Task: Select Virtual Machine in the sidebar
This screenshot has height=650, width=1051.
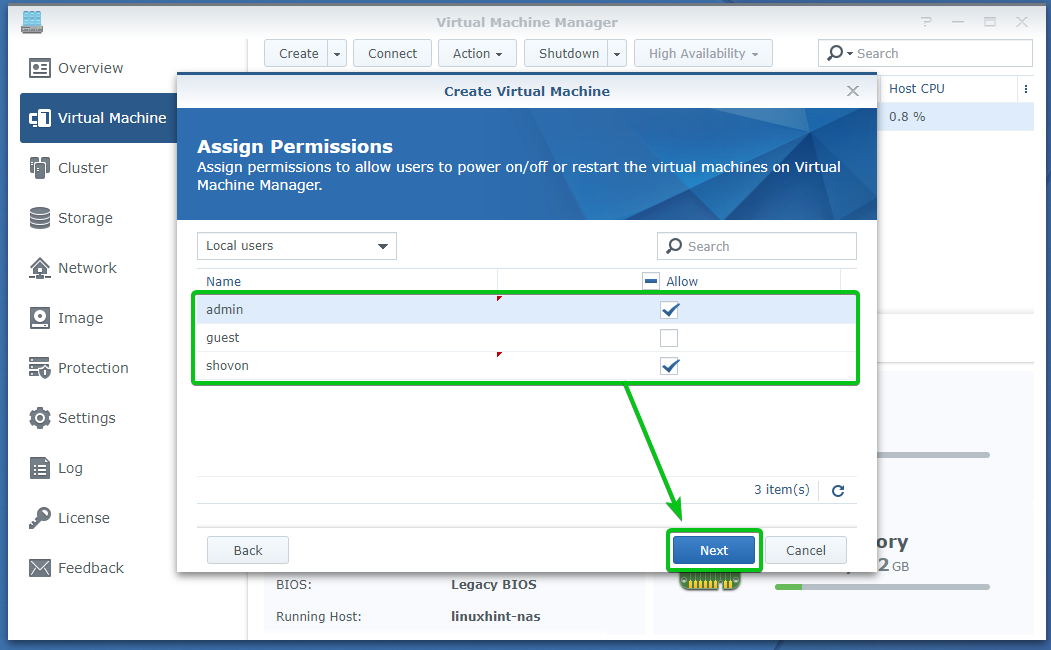Action: [99, 118]
